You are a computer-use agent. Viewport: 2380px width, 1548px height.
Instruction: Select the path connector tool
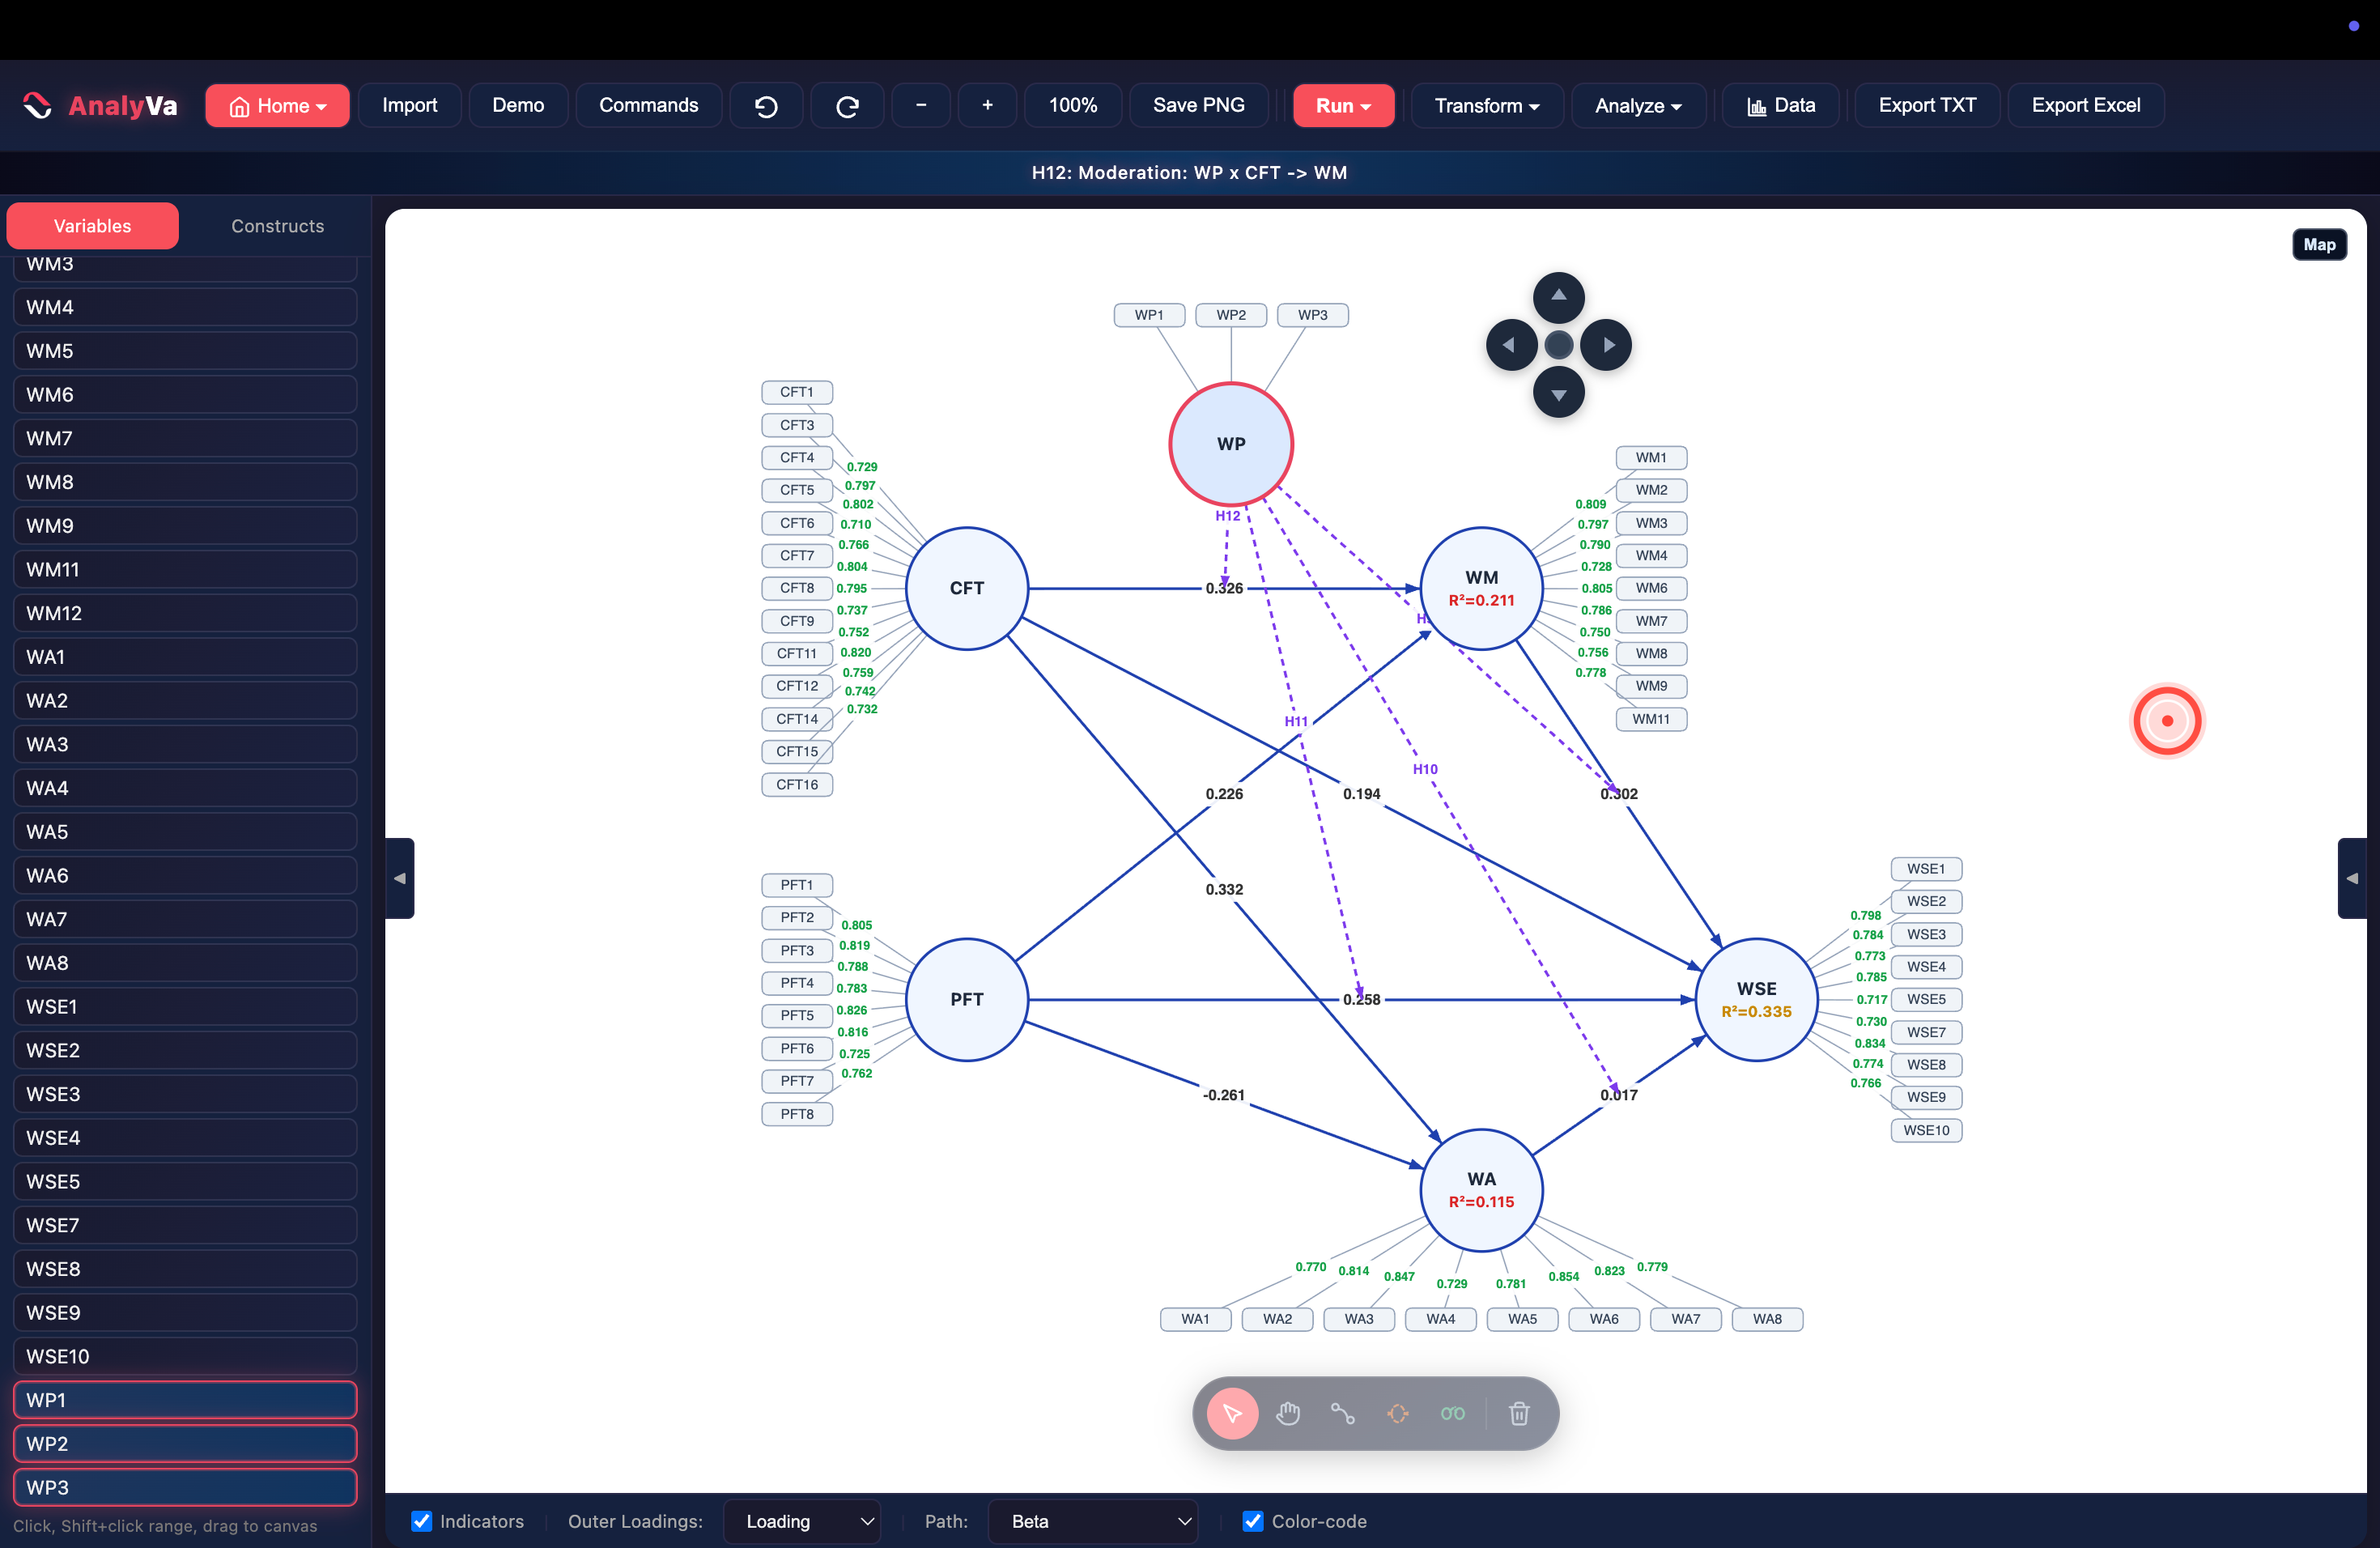tap(1343, 1413)
